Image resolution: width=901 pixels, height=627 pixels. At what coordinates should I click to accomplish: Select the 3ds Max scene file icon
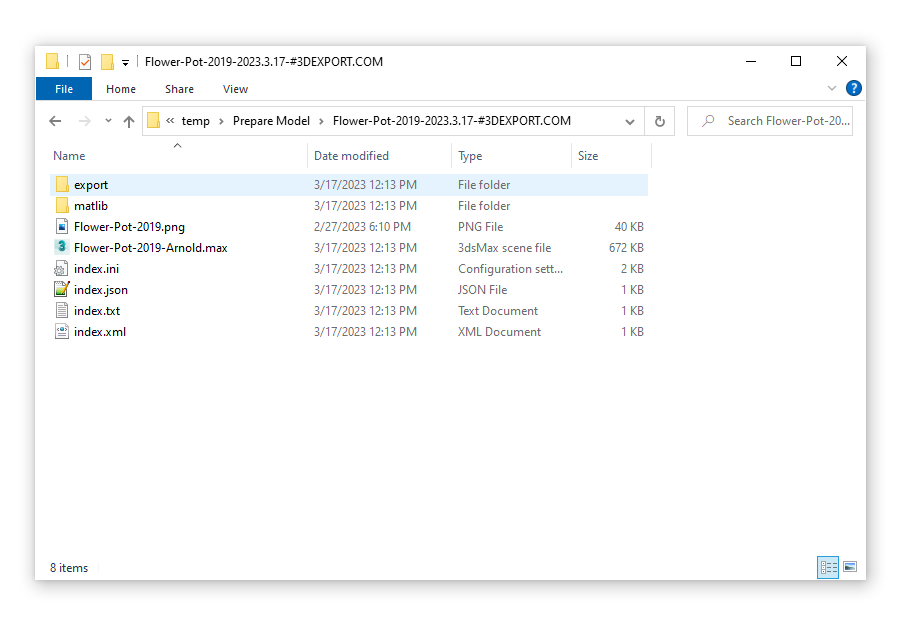click(61, 247)
